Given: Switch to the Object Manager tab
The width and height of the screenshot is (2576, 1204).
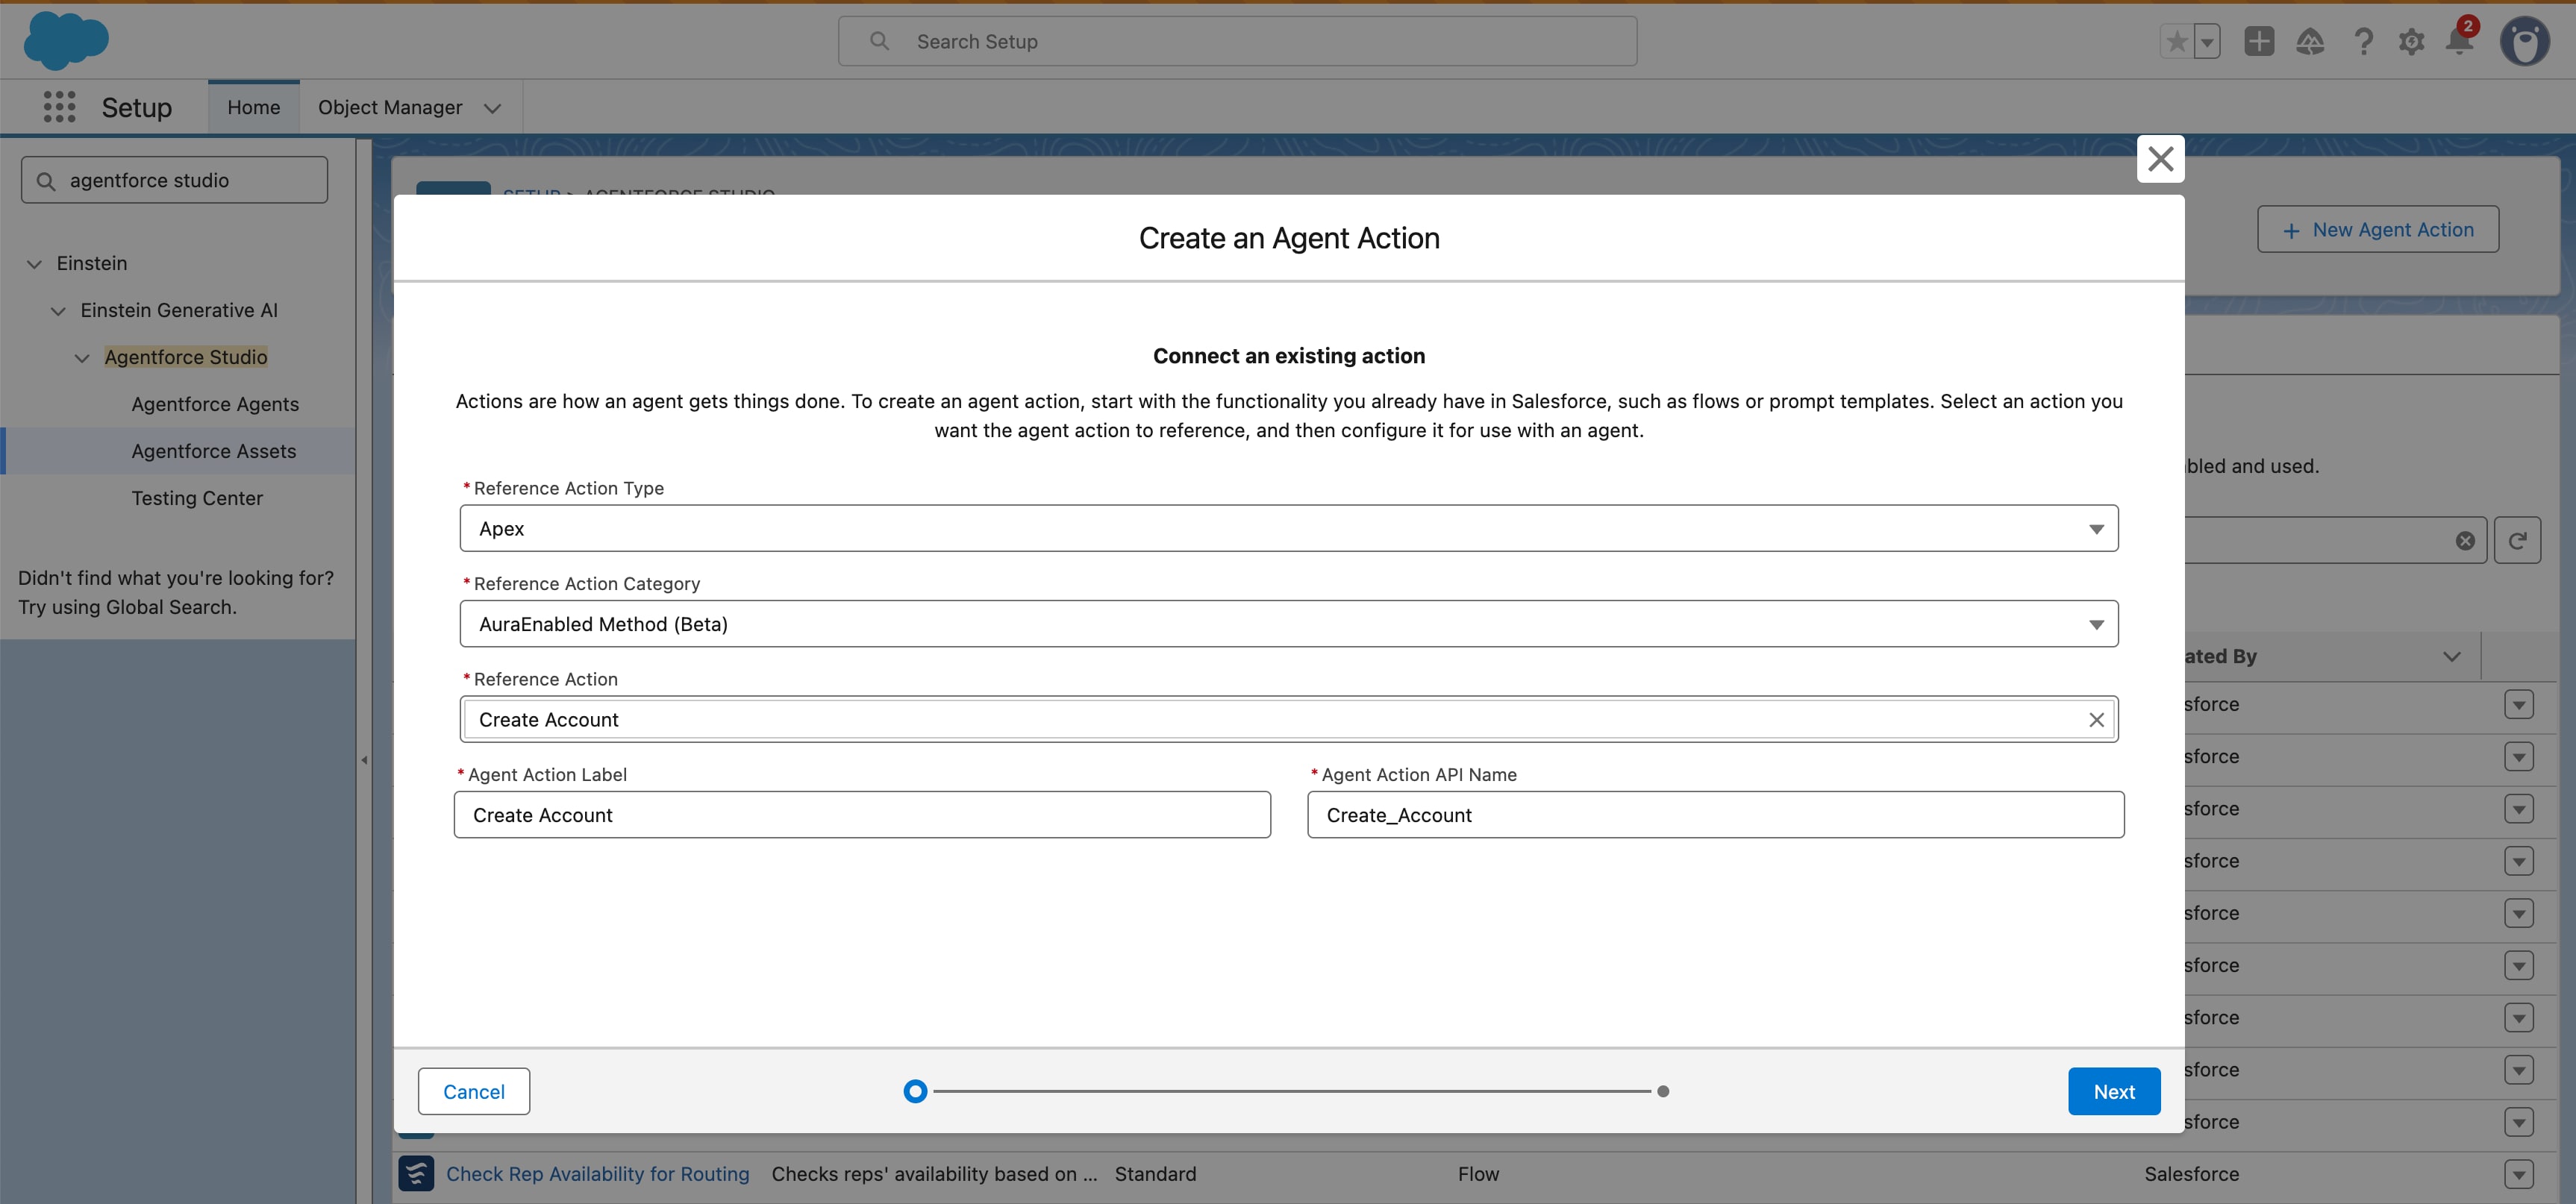Looking at the screenshot, I should (x=391, y=107).
